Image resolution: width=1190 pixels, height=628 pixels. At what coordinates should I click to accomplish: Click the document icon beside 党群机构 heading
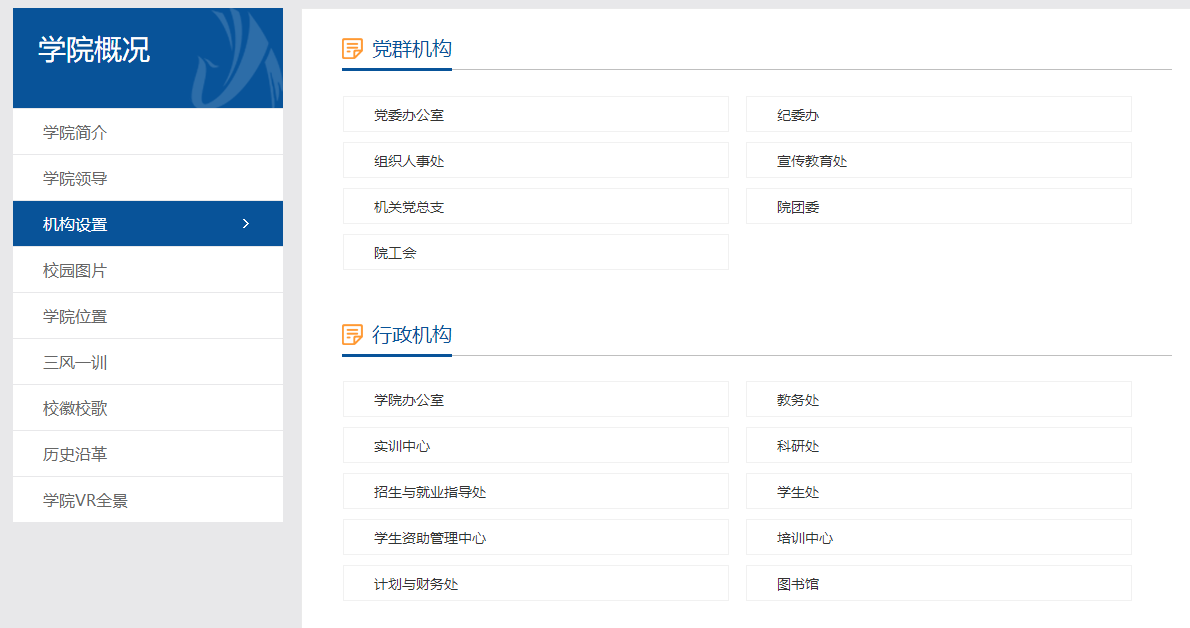tap(352, 49)
